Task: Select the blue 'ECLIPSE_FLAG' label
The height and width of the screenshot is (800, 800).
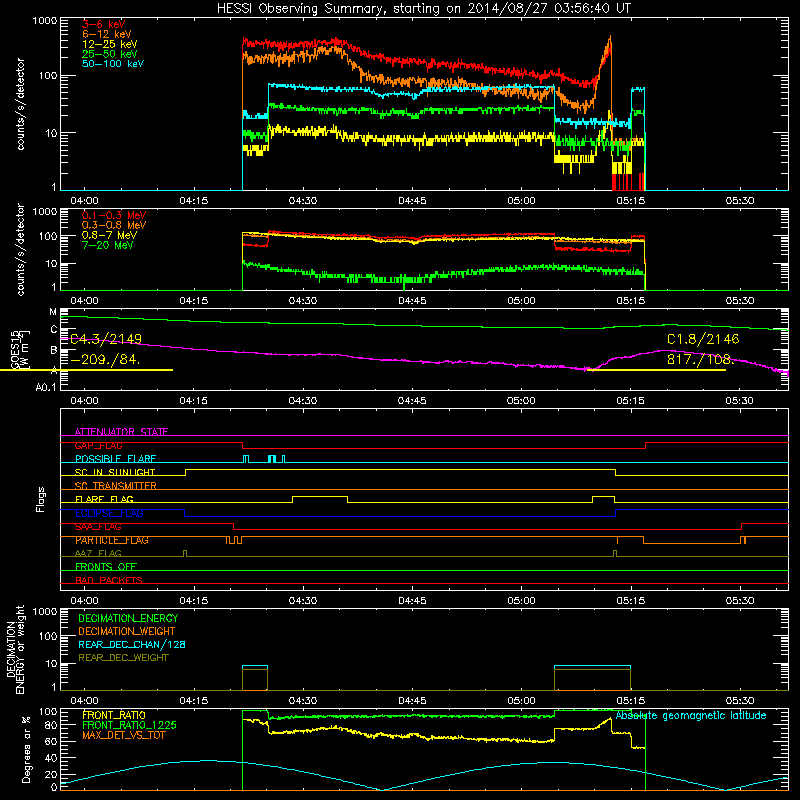Action: pos(109,513)
